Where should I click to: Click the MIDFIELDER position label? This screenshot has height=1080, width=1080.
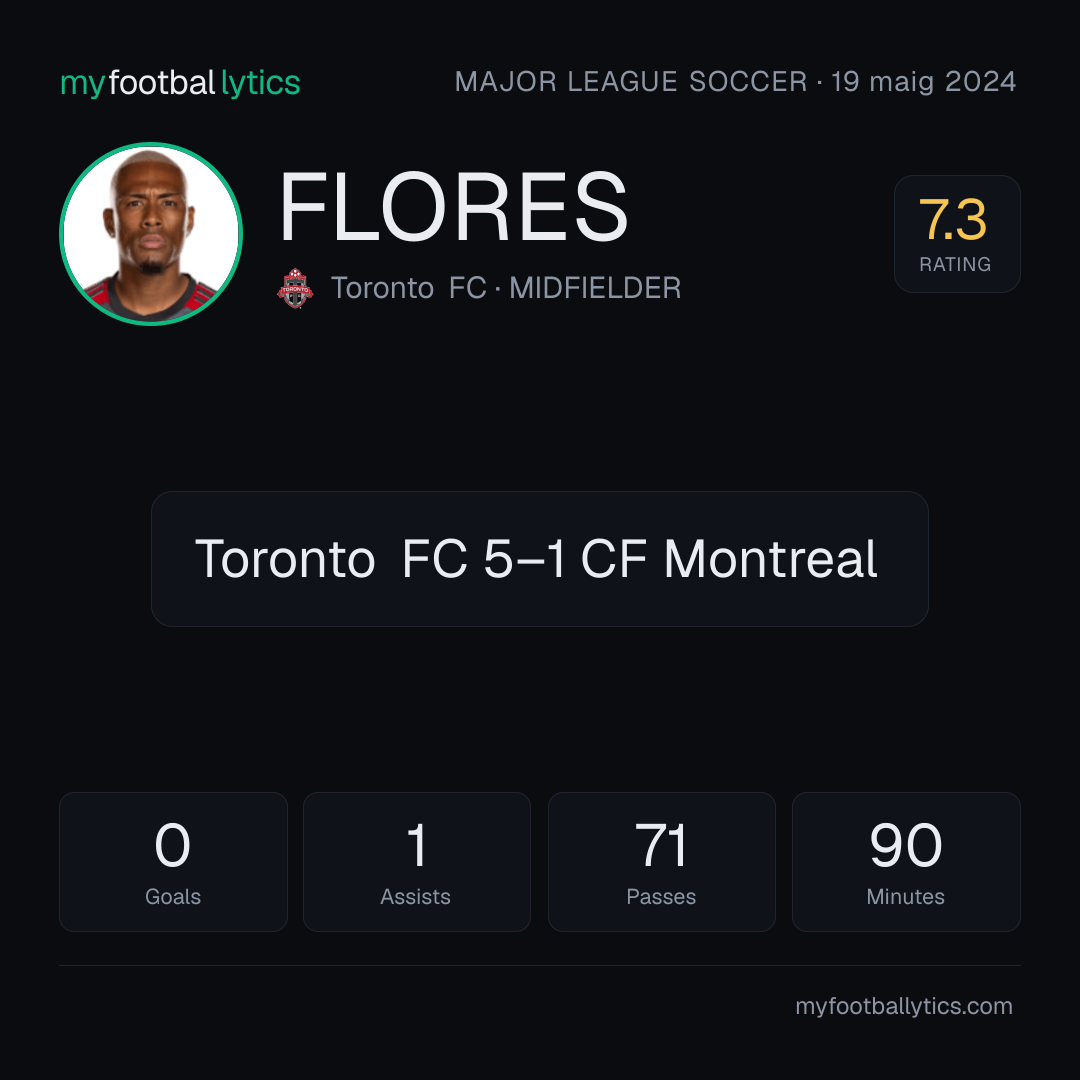[595, 288]
